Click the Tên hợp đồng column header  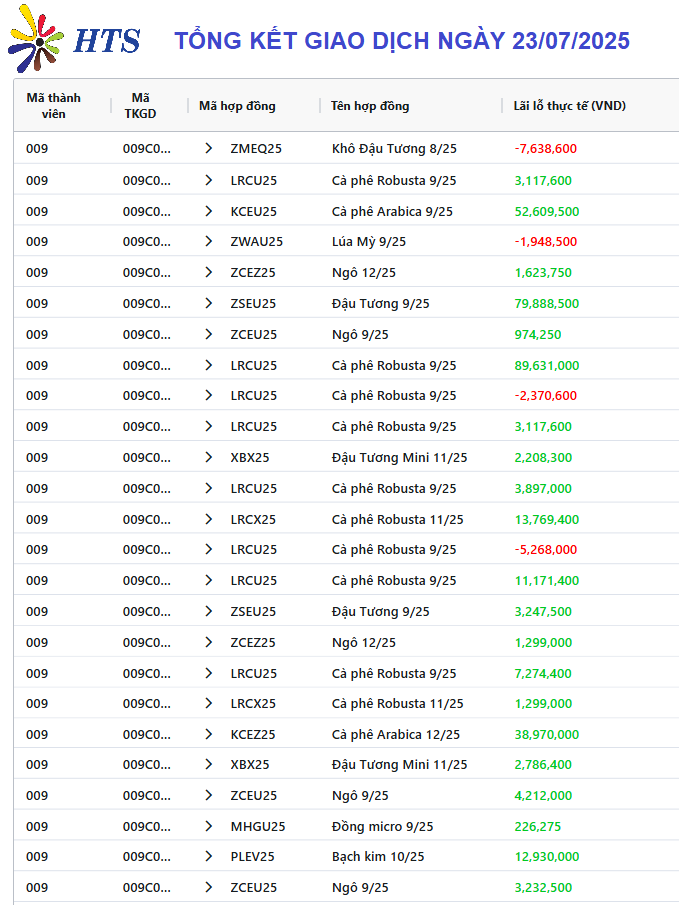point(370,106)
